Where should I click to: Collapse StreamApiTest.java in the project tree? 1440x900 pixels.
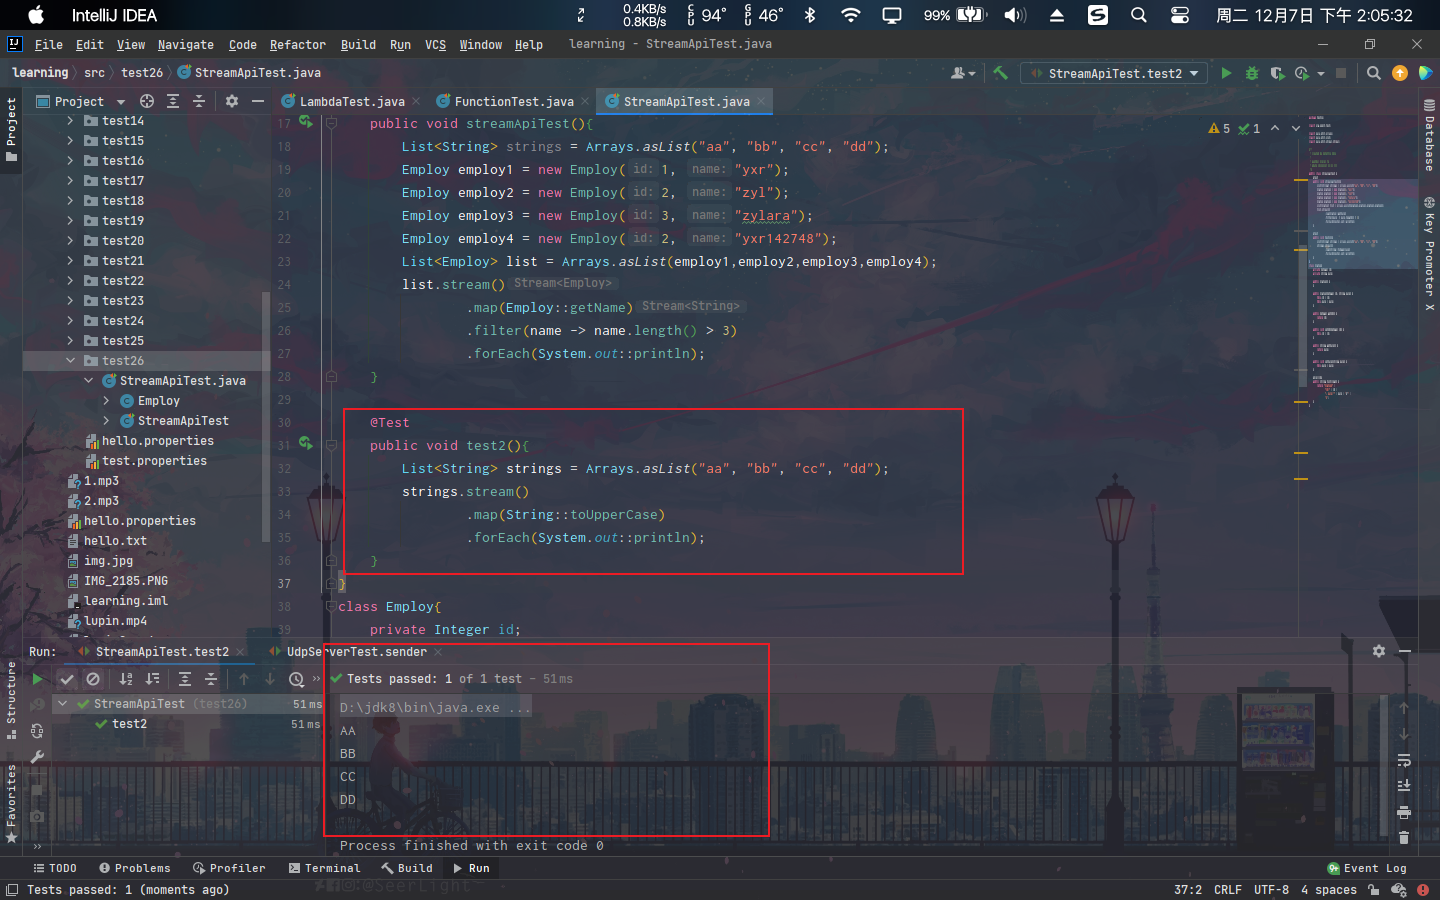[x=88, y=381]
